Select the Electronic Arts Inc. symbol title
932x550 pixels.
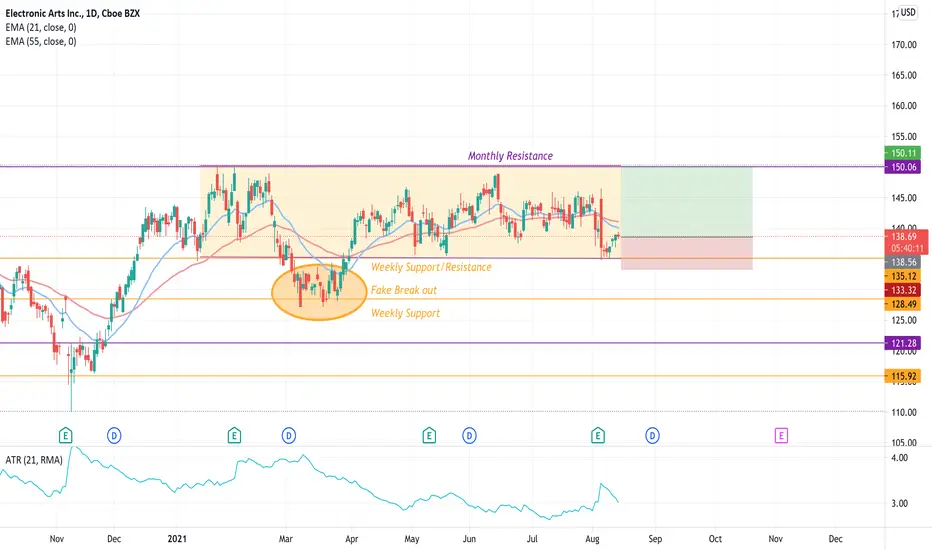73,13
